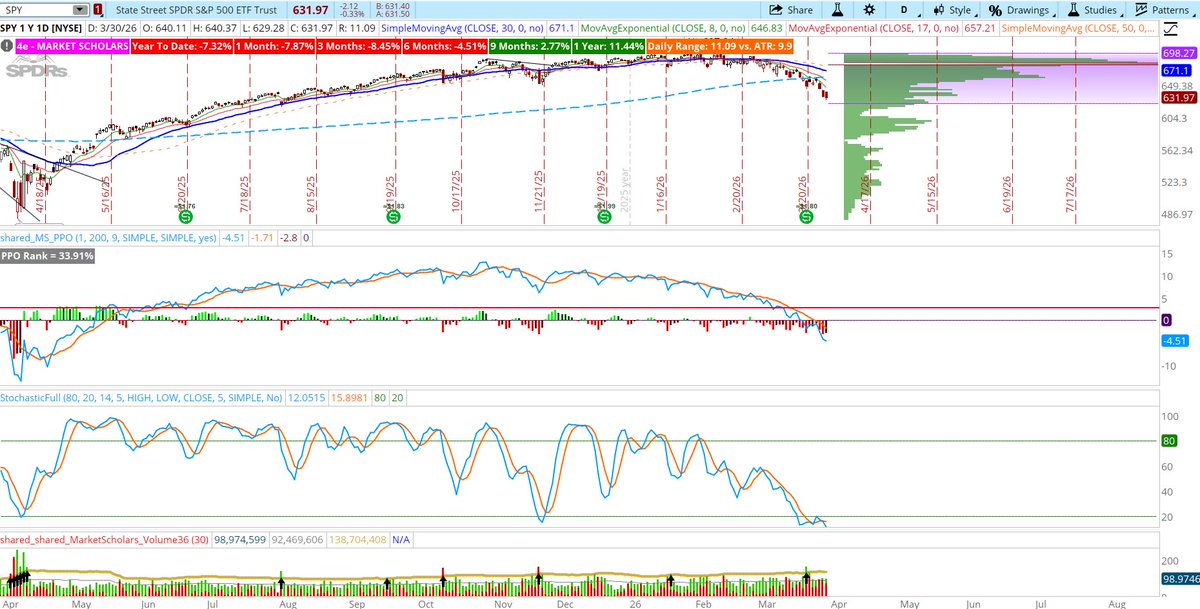This screenshot has width=1200, height=609.
Task: Open the D timeframe dropdown
Action: (x=903, y=9)
